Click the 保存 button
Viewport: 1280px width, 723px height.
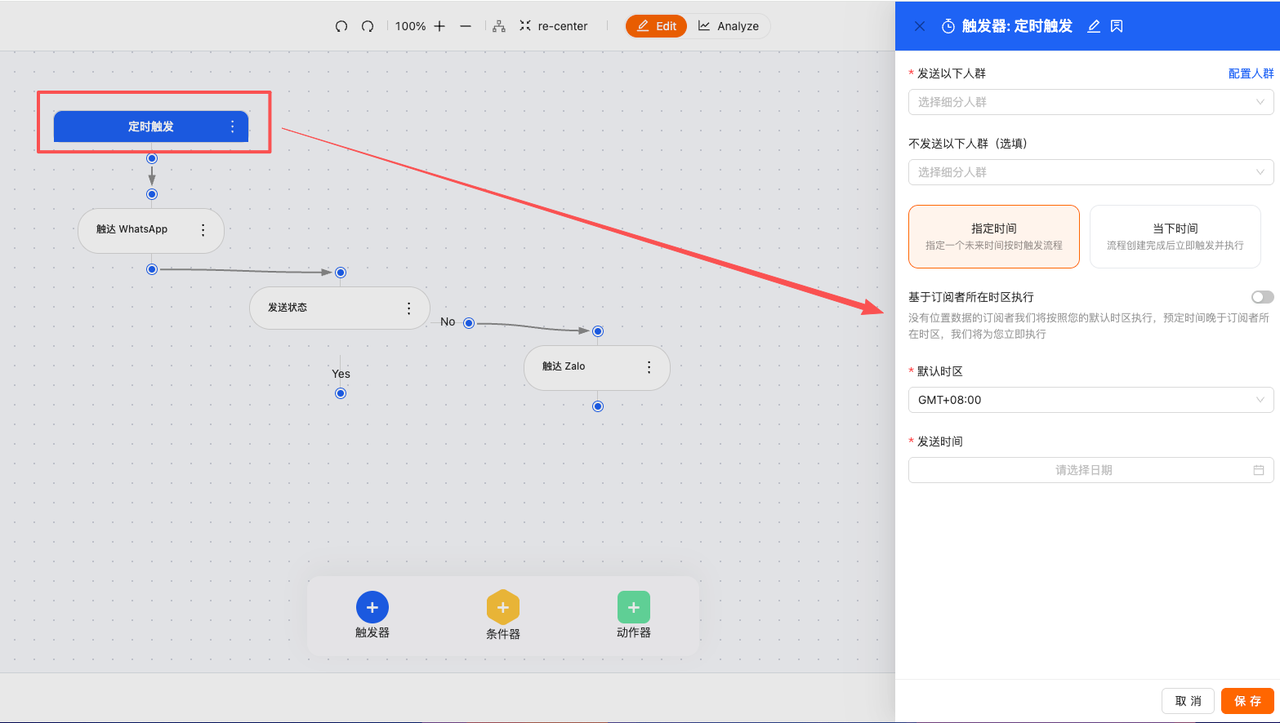coord(1248,701)
